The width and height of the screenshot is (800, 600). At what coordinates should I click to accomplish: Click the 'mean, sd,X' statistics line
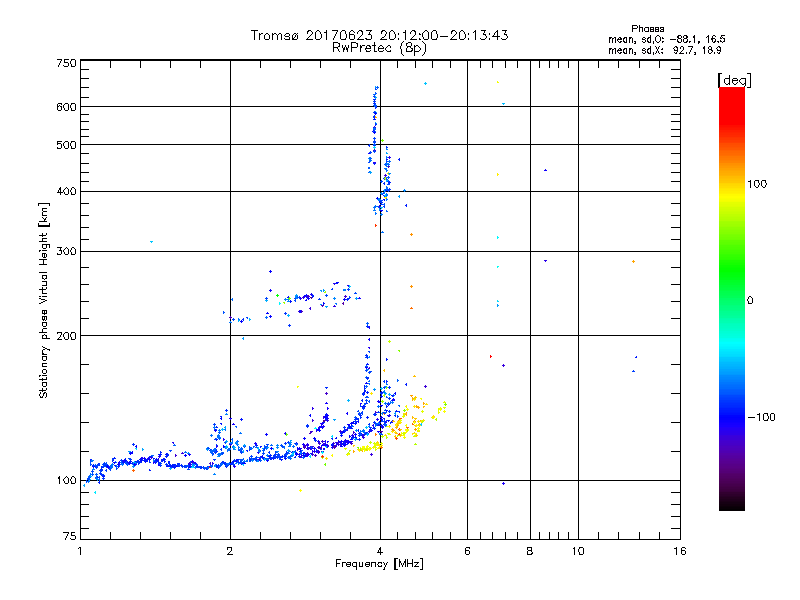(x=665, y=51)
